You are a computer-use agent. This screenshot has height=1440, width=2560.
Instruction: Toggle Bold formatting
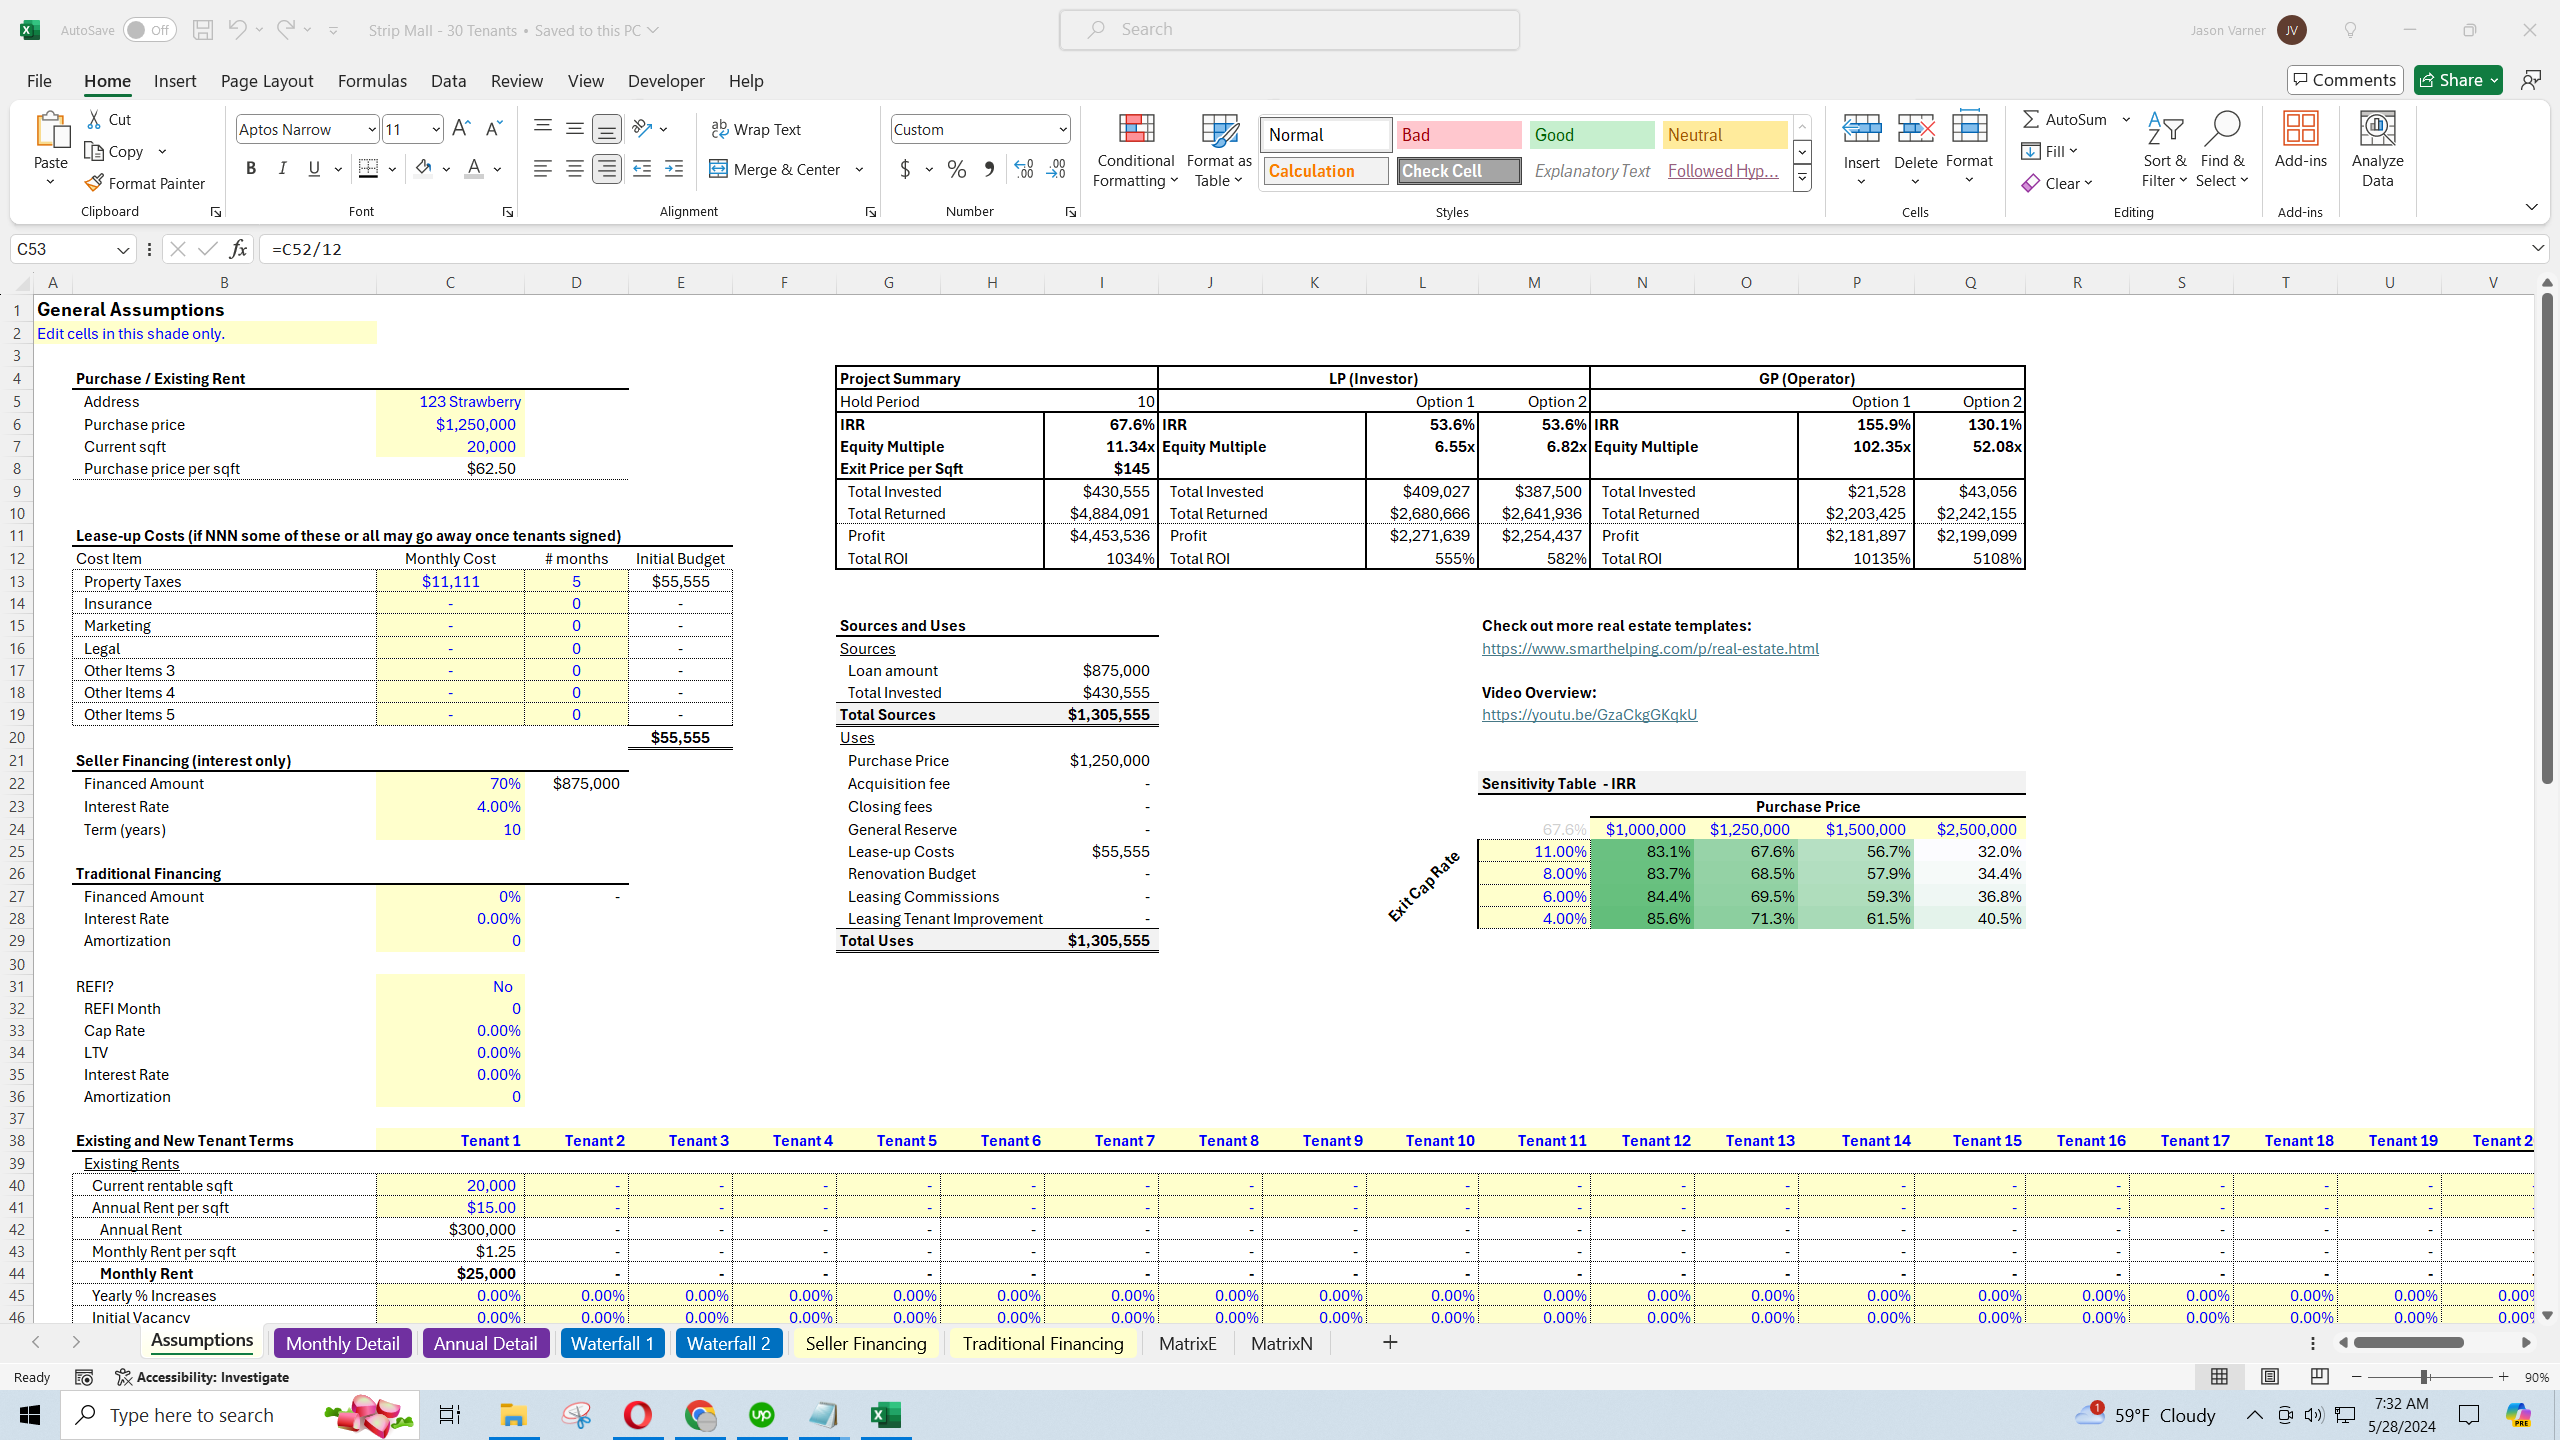click(251, 169)
